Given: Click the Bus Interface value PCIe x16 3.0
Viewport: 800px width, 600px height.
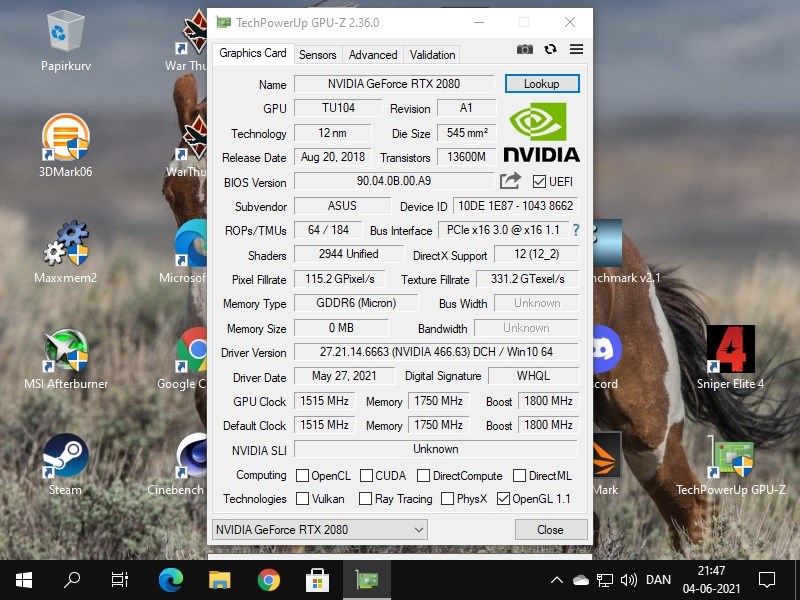Looking at the screenshot, I should pyautogui.click(x=503, y=230).
